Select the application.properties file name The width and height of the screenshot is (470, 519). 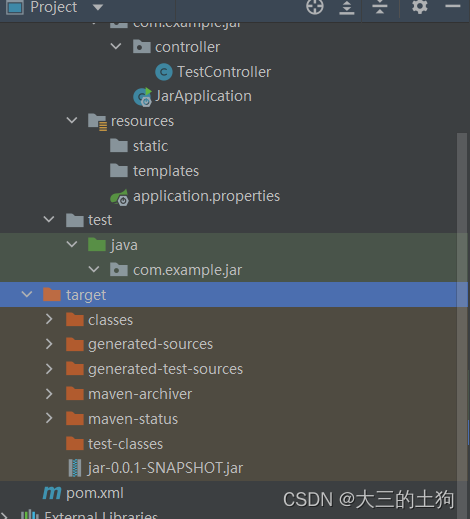(206, 196)
